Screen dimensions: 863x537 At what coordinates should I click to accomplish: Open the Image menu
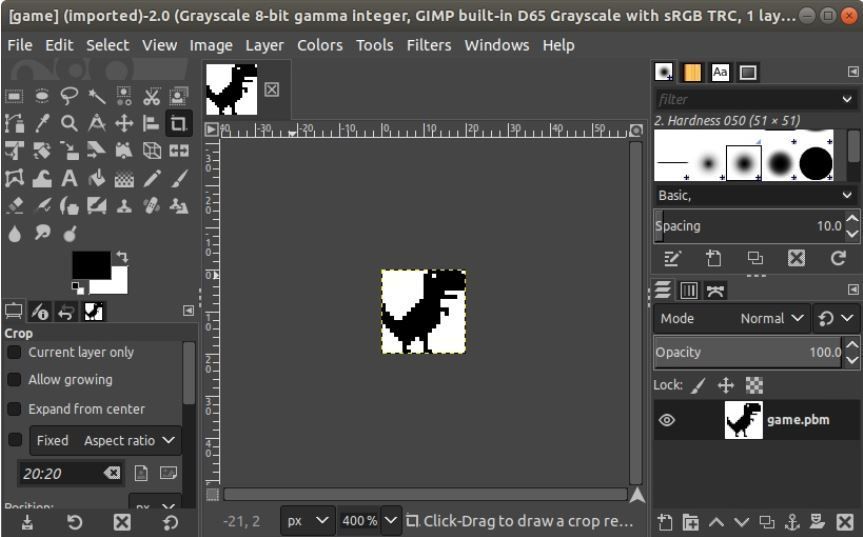[x=211, y=45]
